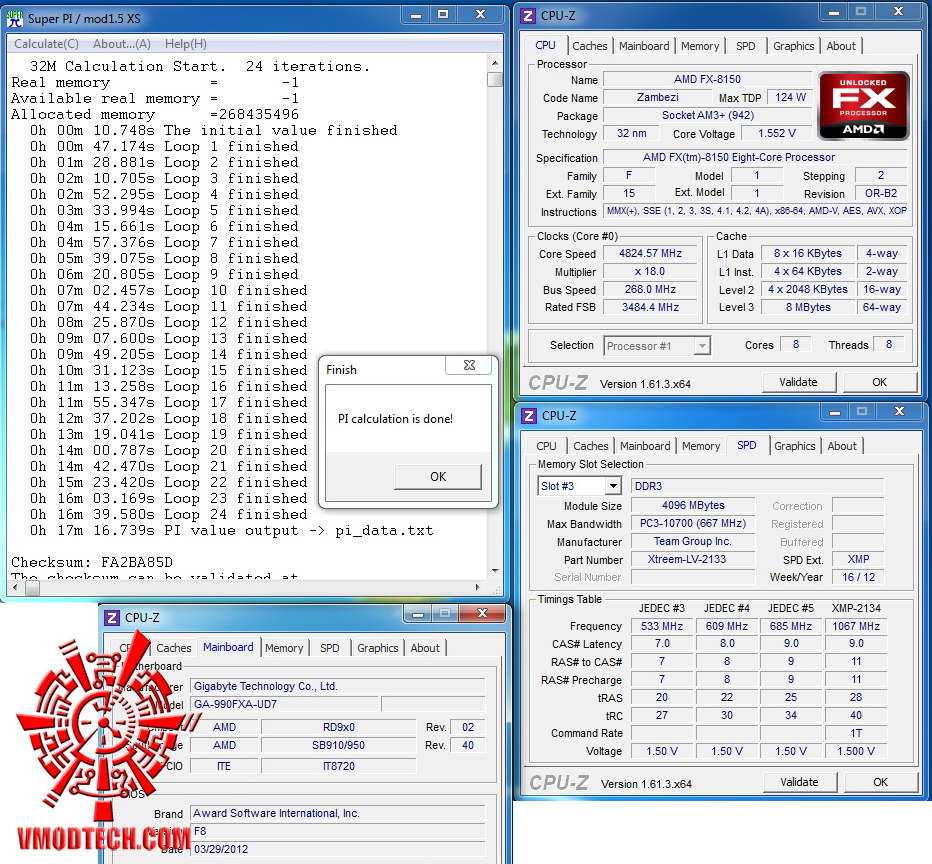Viewport: 932px width, 864px height.
Task: Switch to Memory tab in the Mainboard window
Action: (x=284, y=648)
